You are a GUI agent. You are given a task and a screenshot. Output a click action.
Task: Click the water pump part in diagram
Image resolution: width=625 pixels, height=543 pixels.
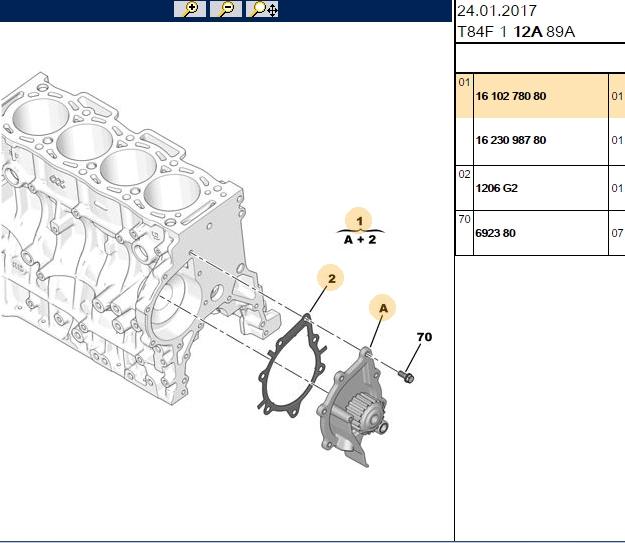(x=352, y=407)
